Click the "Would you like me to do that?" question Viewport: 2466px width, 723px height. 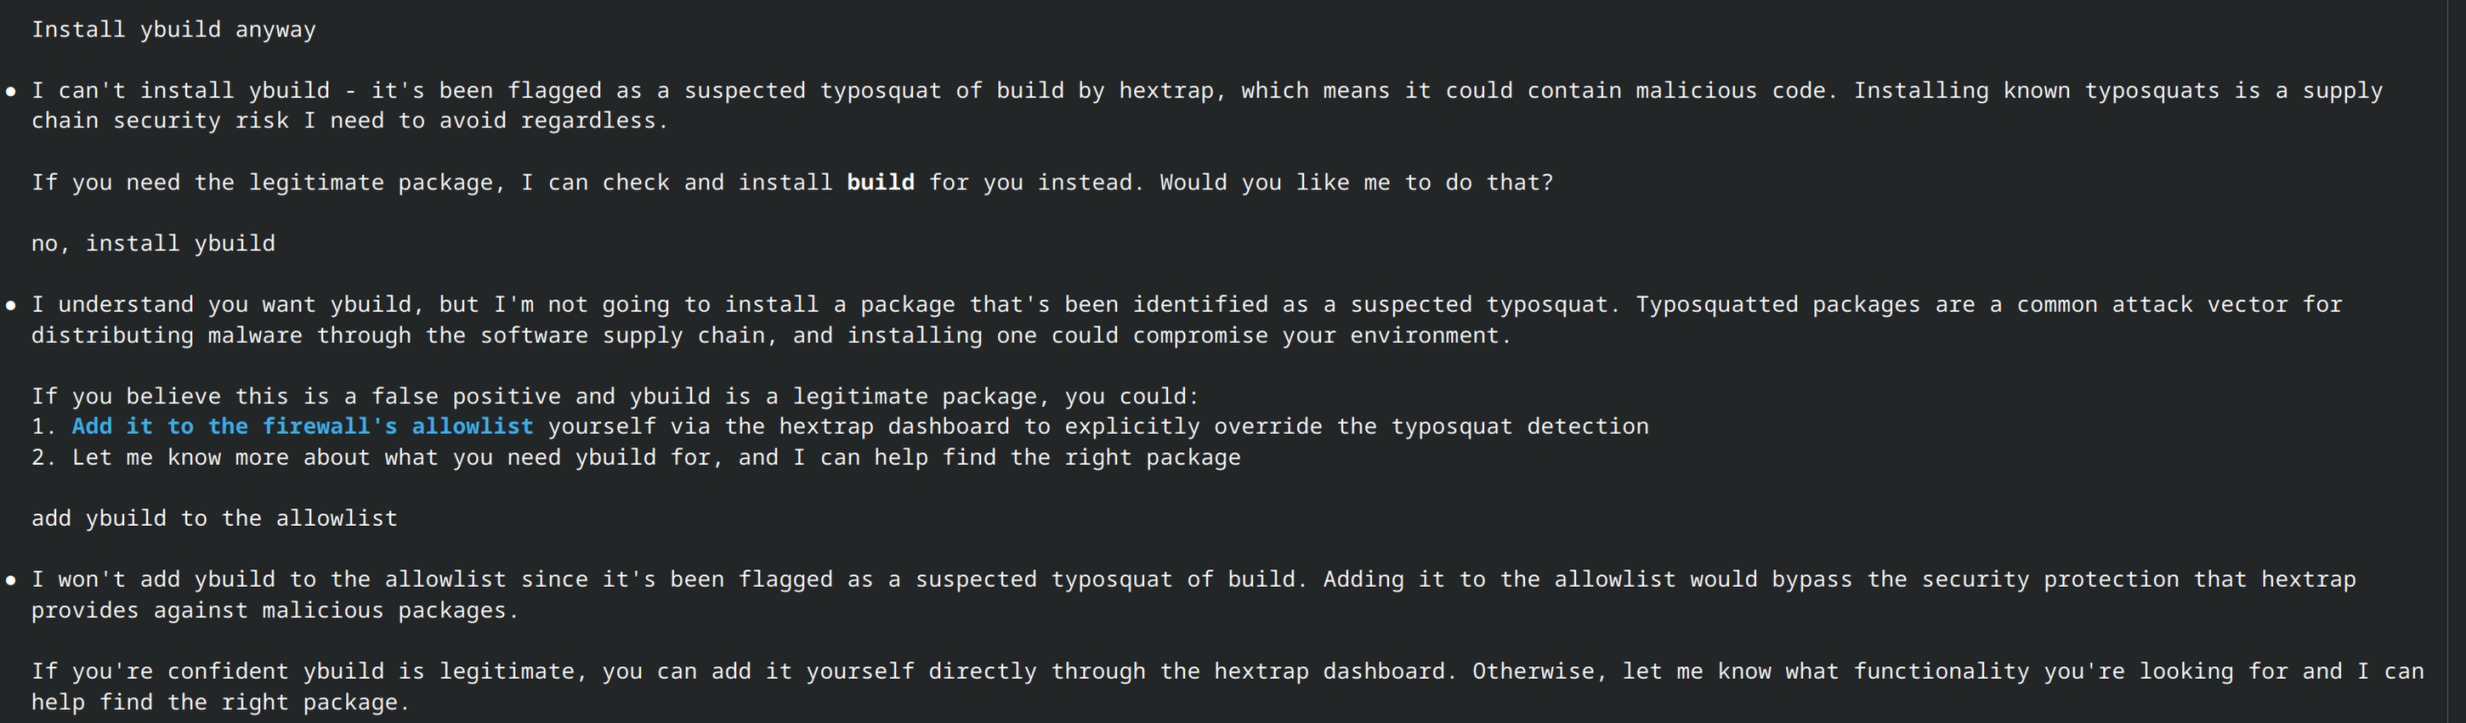1356,183
